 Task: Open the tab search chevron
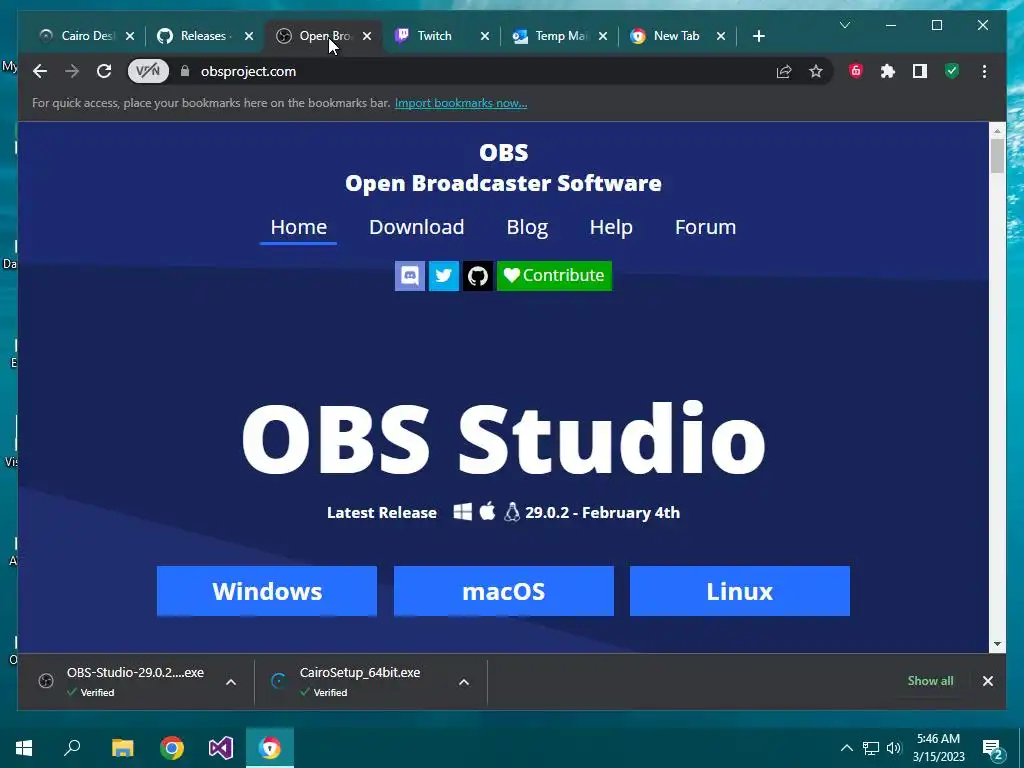coord(844,25)
